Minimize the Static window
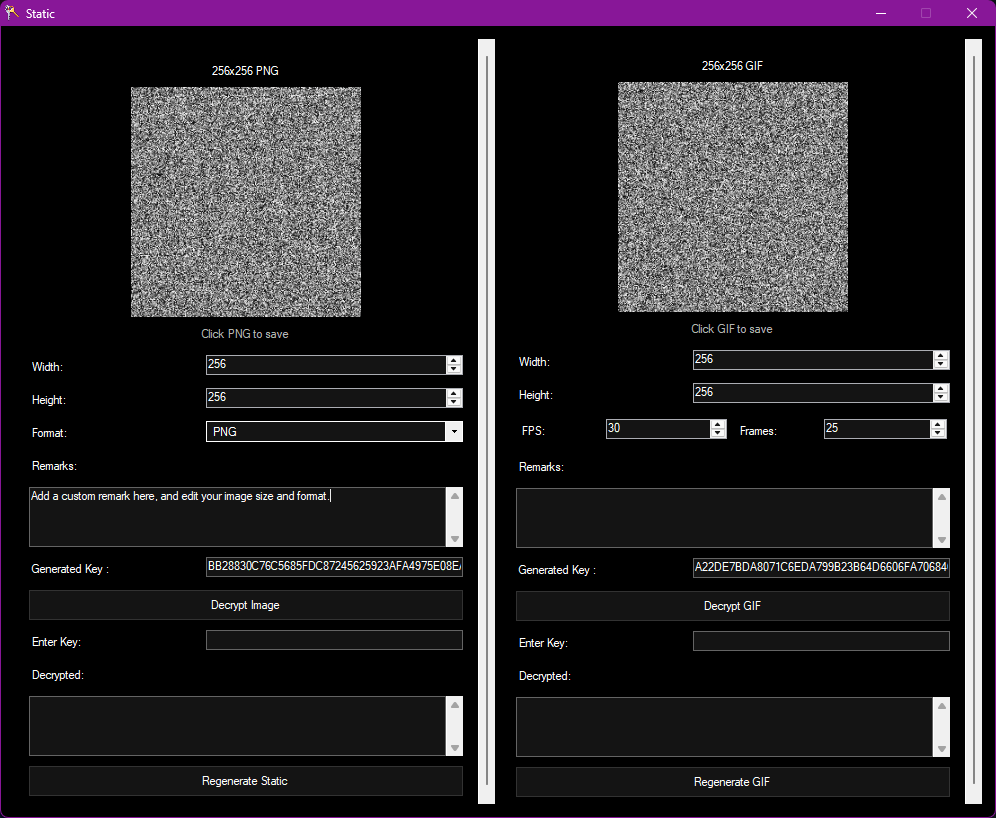 (x=881, y=13)
